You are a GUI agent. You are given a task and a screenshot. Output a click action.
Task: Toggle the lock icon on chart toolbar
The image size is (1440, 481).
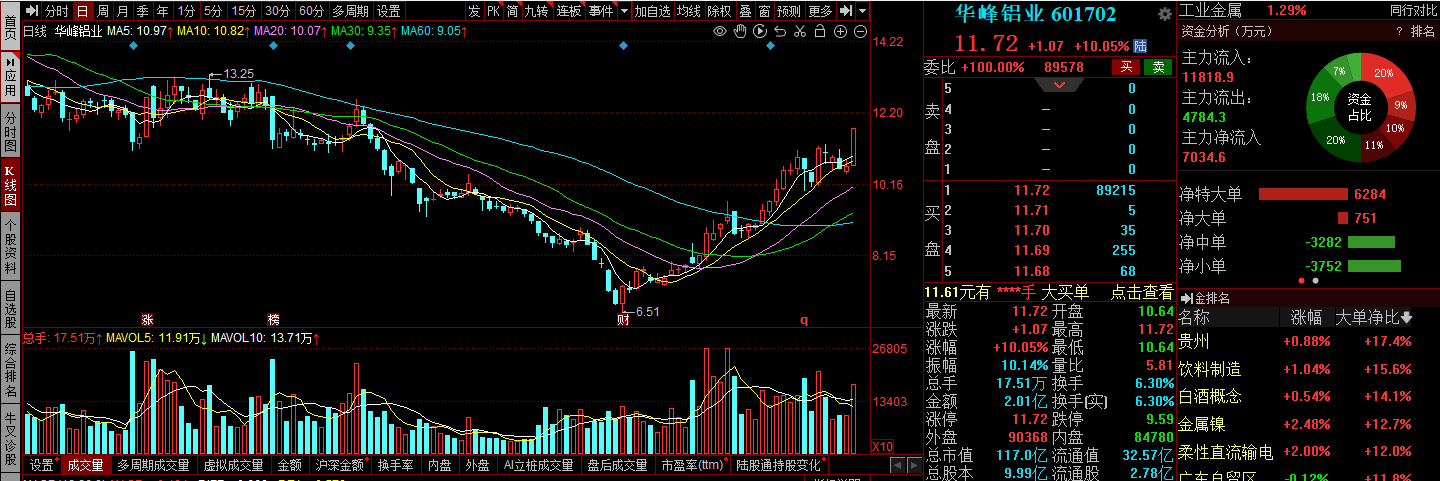[819, 32]
